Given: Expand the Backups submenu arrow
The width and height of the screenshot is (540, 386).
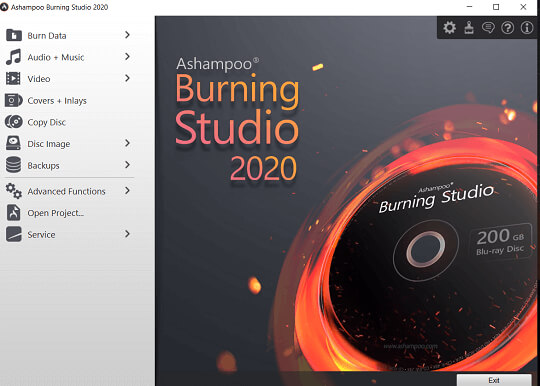Looking at the screenshot, I should click(127, 165).
